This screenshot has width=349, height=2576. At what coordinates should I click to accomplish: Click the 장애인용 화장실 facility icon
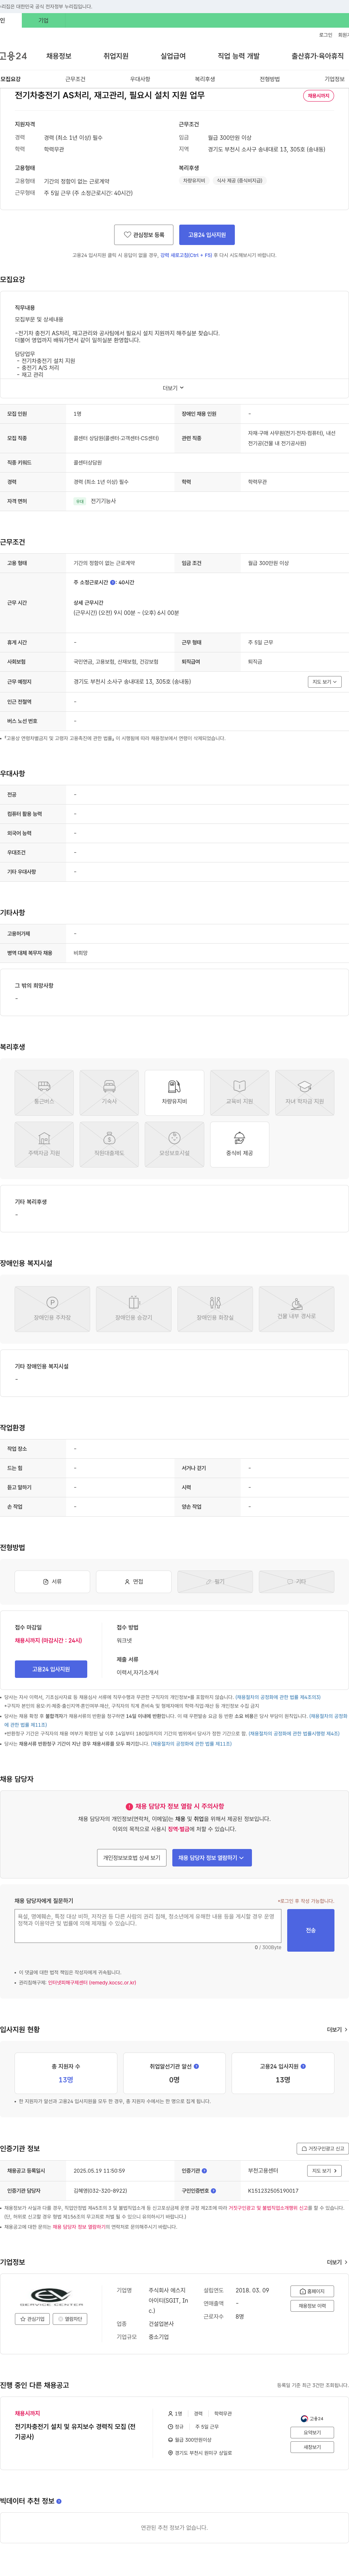[x=215, y=1309]
